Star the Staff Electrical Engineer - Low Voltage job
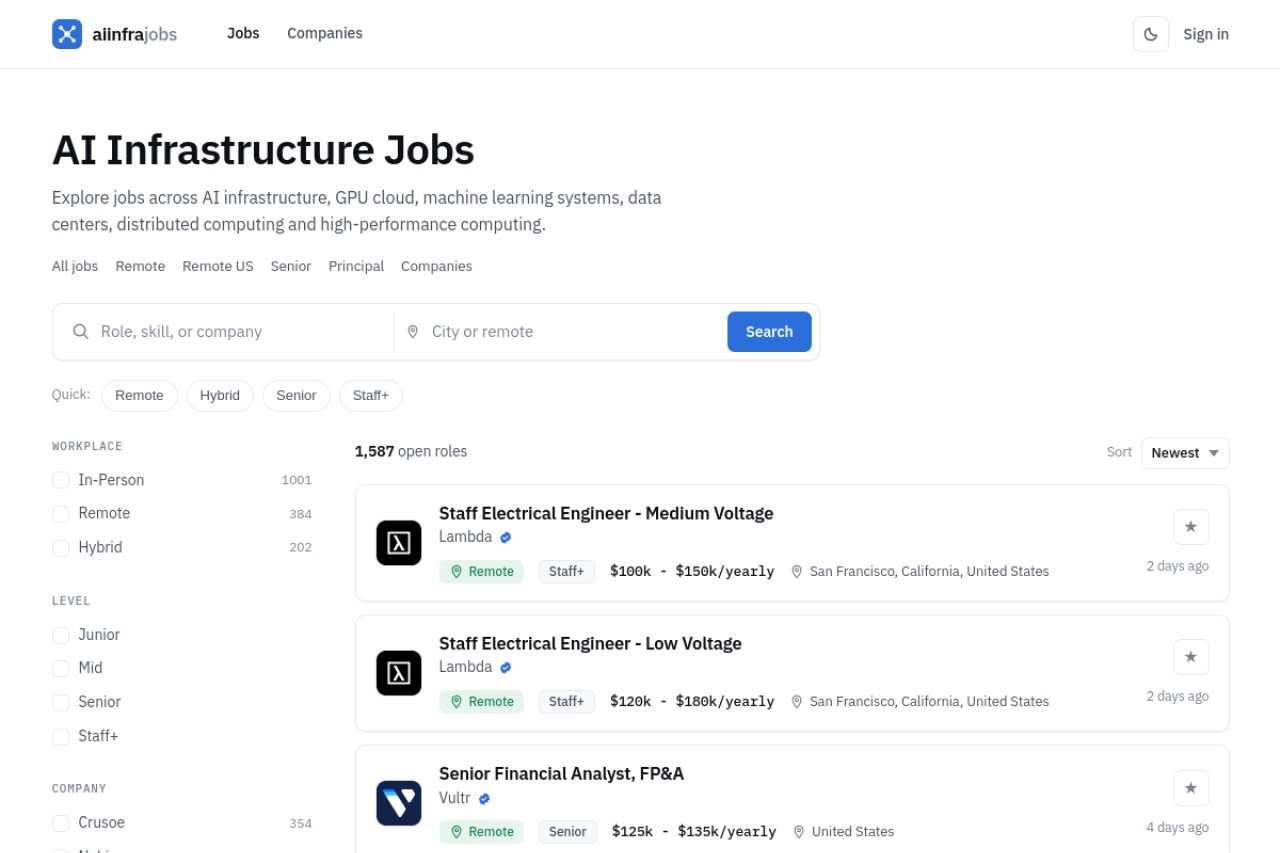 pos(1191,657)
